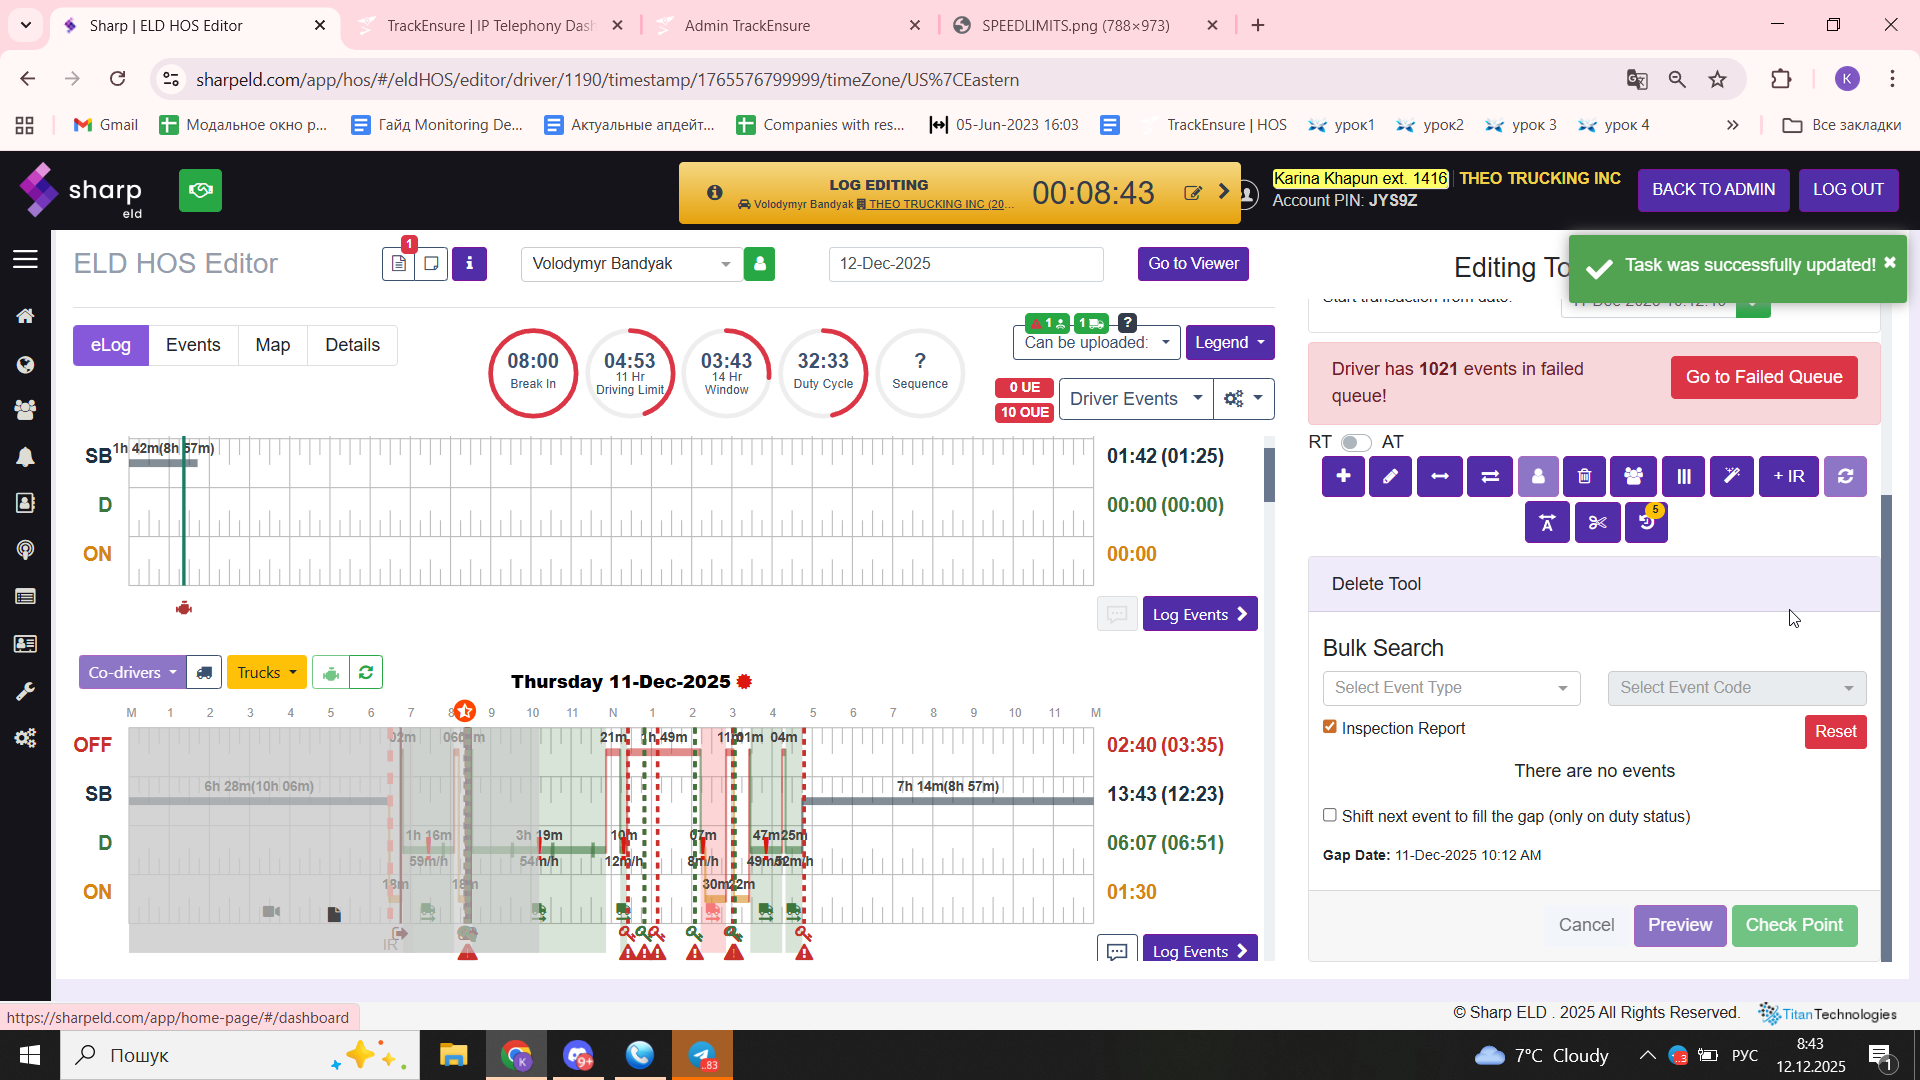Image resolution: width=1920 pixels, height=1080 pixels.
Task: Click the green refresh icon beside Trucks
Action: [x=366, y=673]
